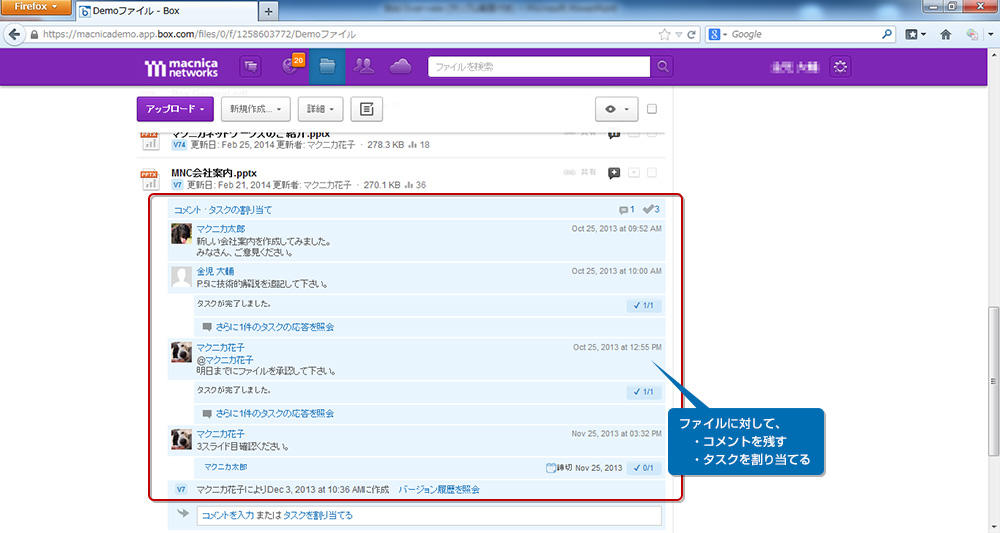Click the タスクを割り当てる link
Viewport: 1000px width, 533px height.
[x=318, y=515]
